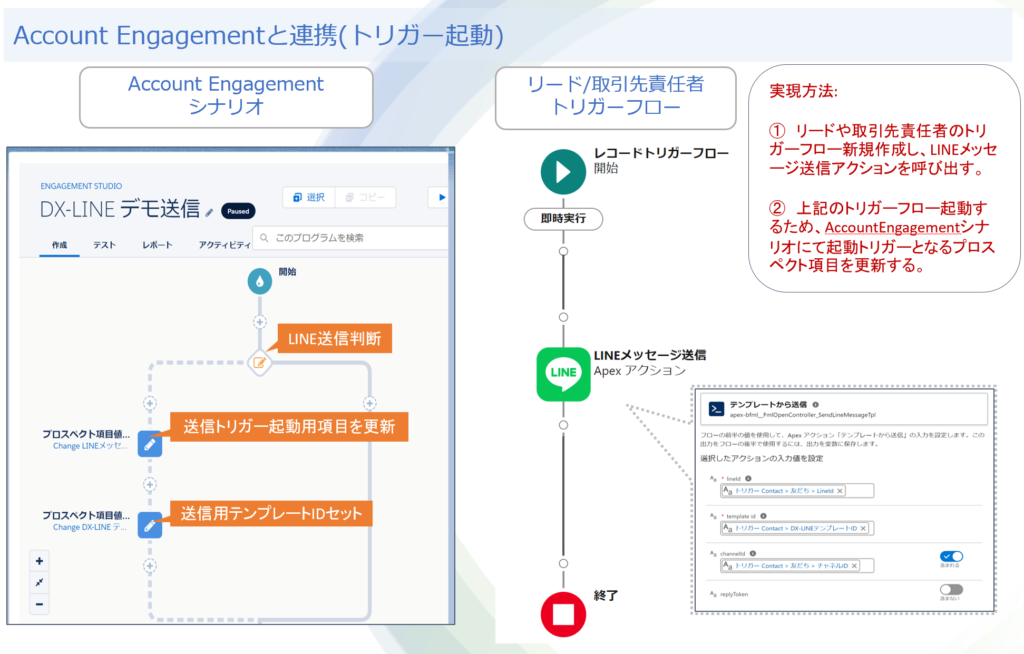
Task: Edit program name with pencil icon
Action: pyautogui.click(x=209, y=212)
